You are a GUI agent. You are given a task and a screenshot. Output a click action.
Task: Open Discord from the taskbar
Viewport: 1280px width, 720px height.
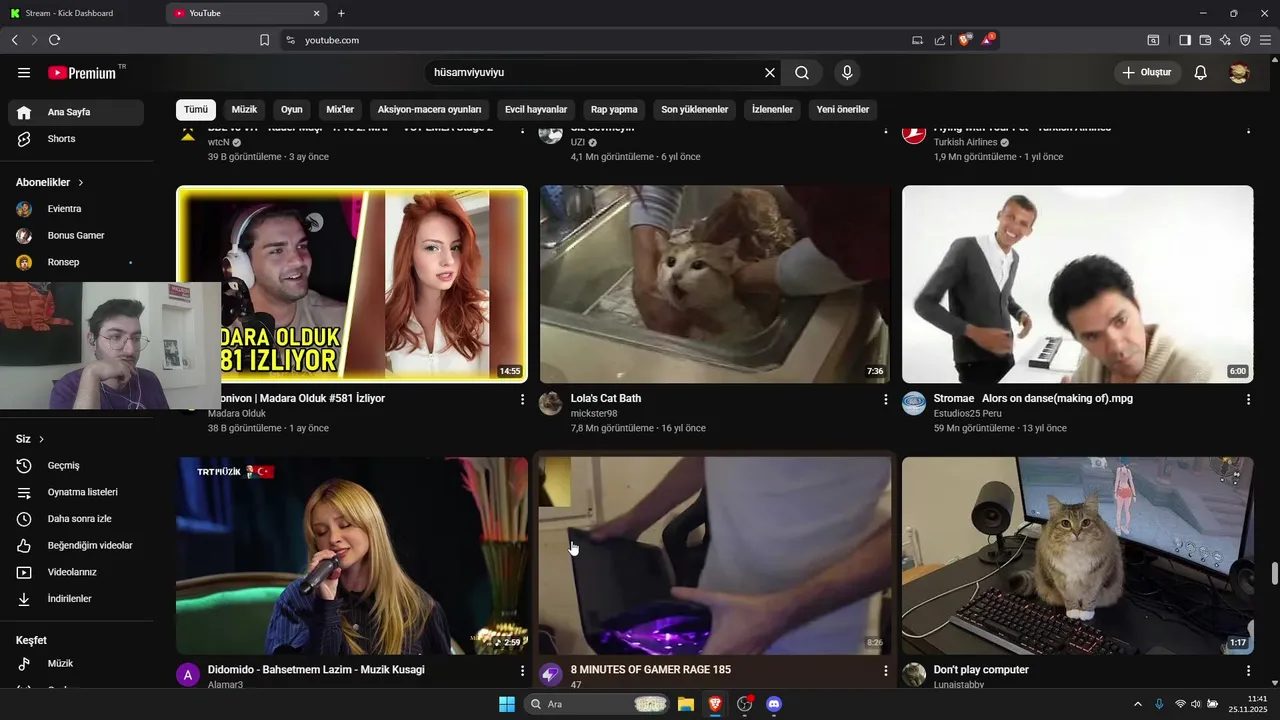click(x=773, y=704)
